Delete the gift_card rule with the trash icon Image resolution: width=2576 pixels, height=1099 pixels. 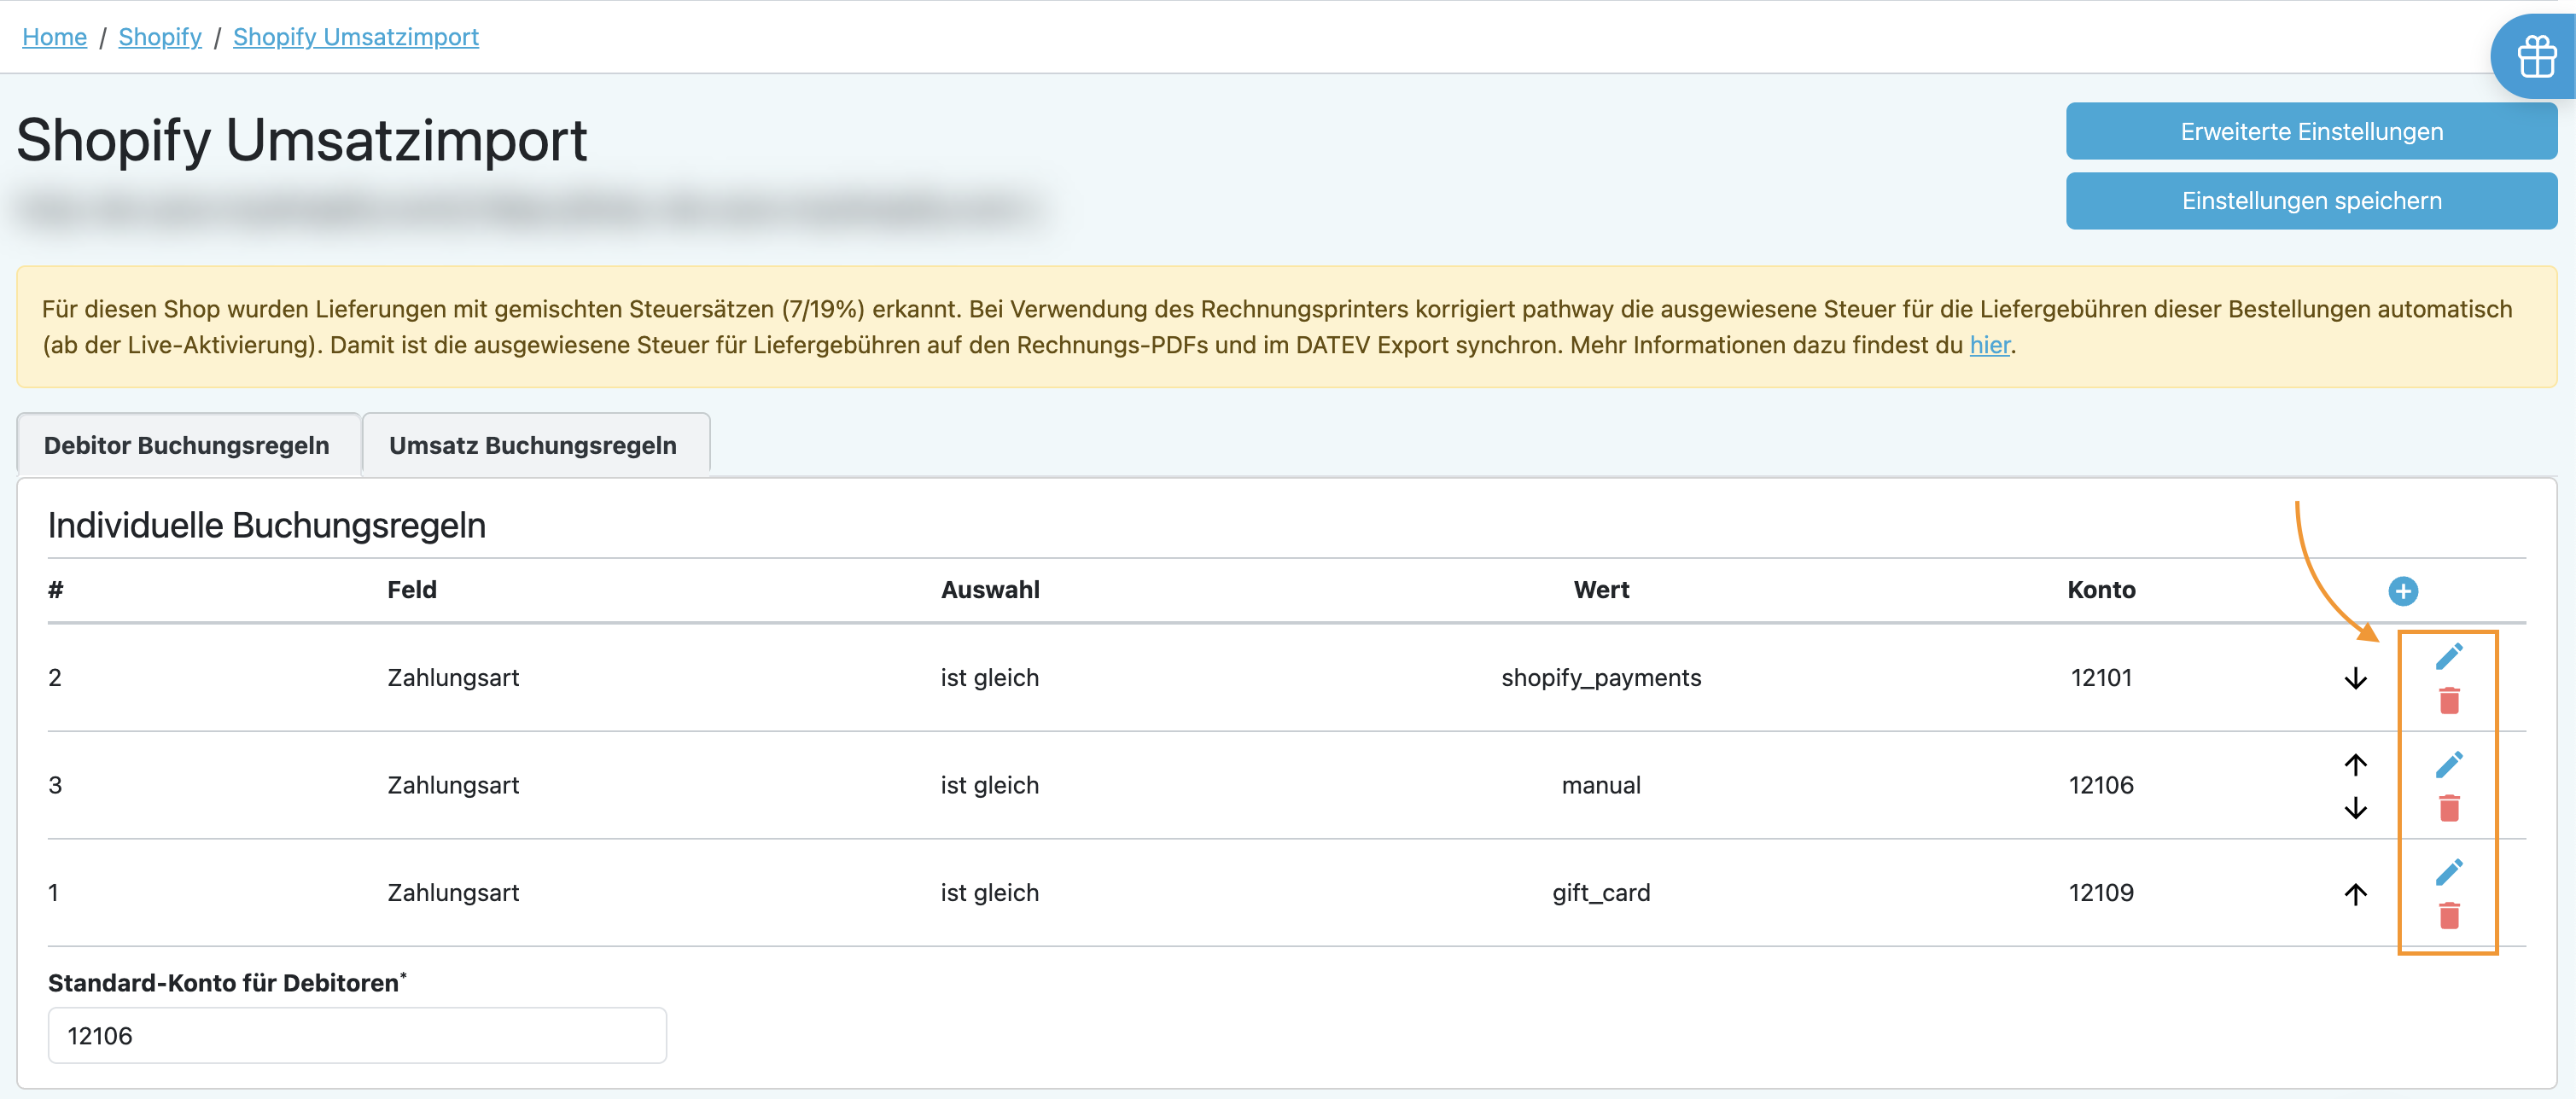[2448, 916]
